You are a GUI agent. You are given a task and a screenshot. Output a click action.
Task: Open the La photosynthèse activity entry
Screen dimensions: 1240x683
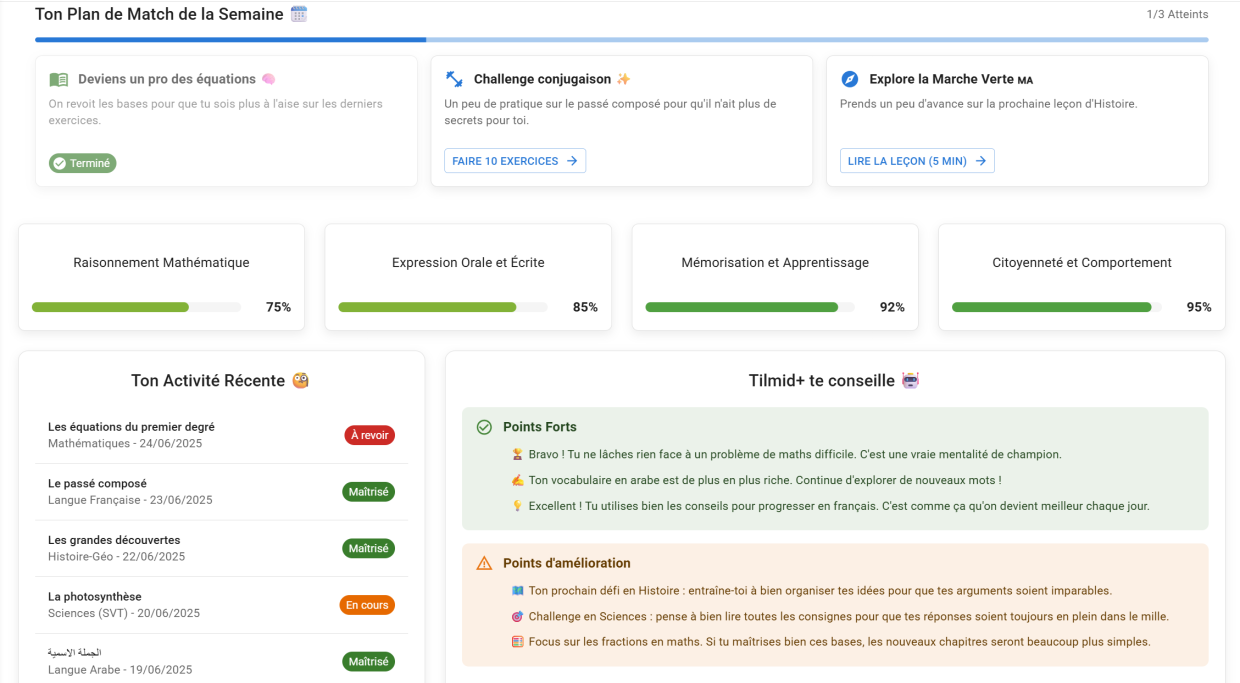(x=95, y=597)
